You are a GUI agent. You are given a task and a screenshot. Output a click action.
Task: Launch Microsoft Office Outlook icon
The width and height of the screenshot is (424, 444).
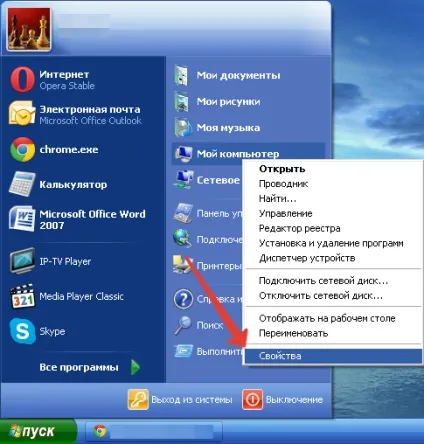tap(22, 113)
